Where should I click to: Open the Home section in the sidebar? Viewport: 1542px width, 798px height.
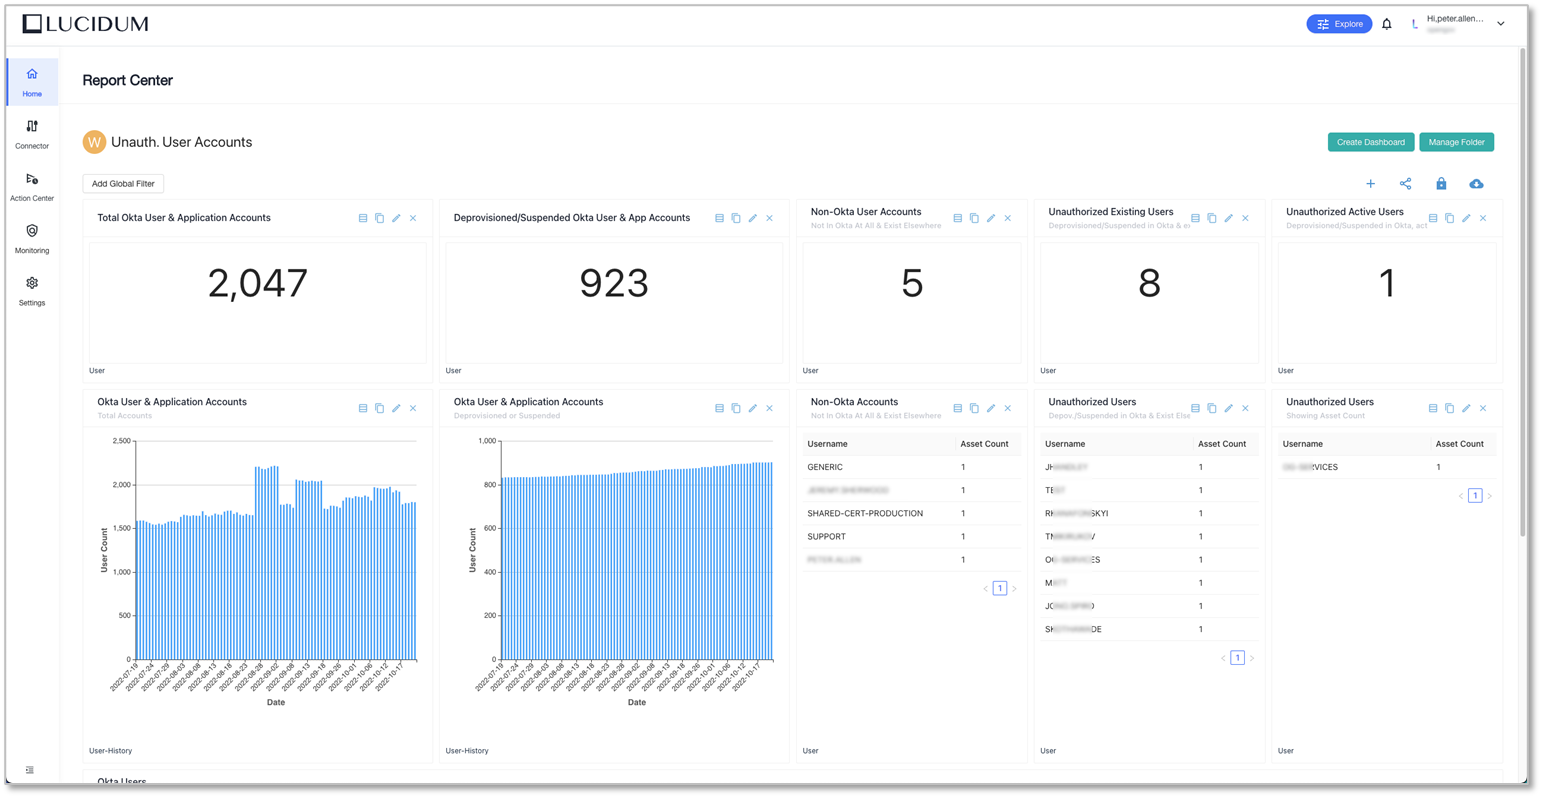[x=32, y=82]
